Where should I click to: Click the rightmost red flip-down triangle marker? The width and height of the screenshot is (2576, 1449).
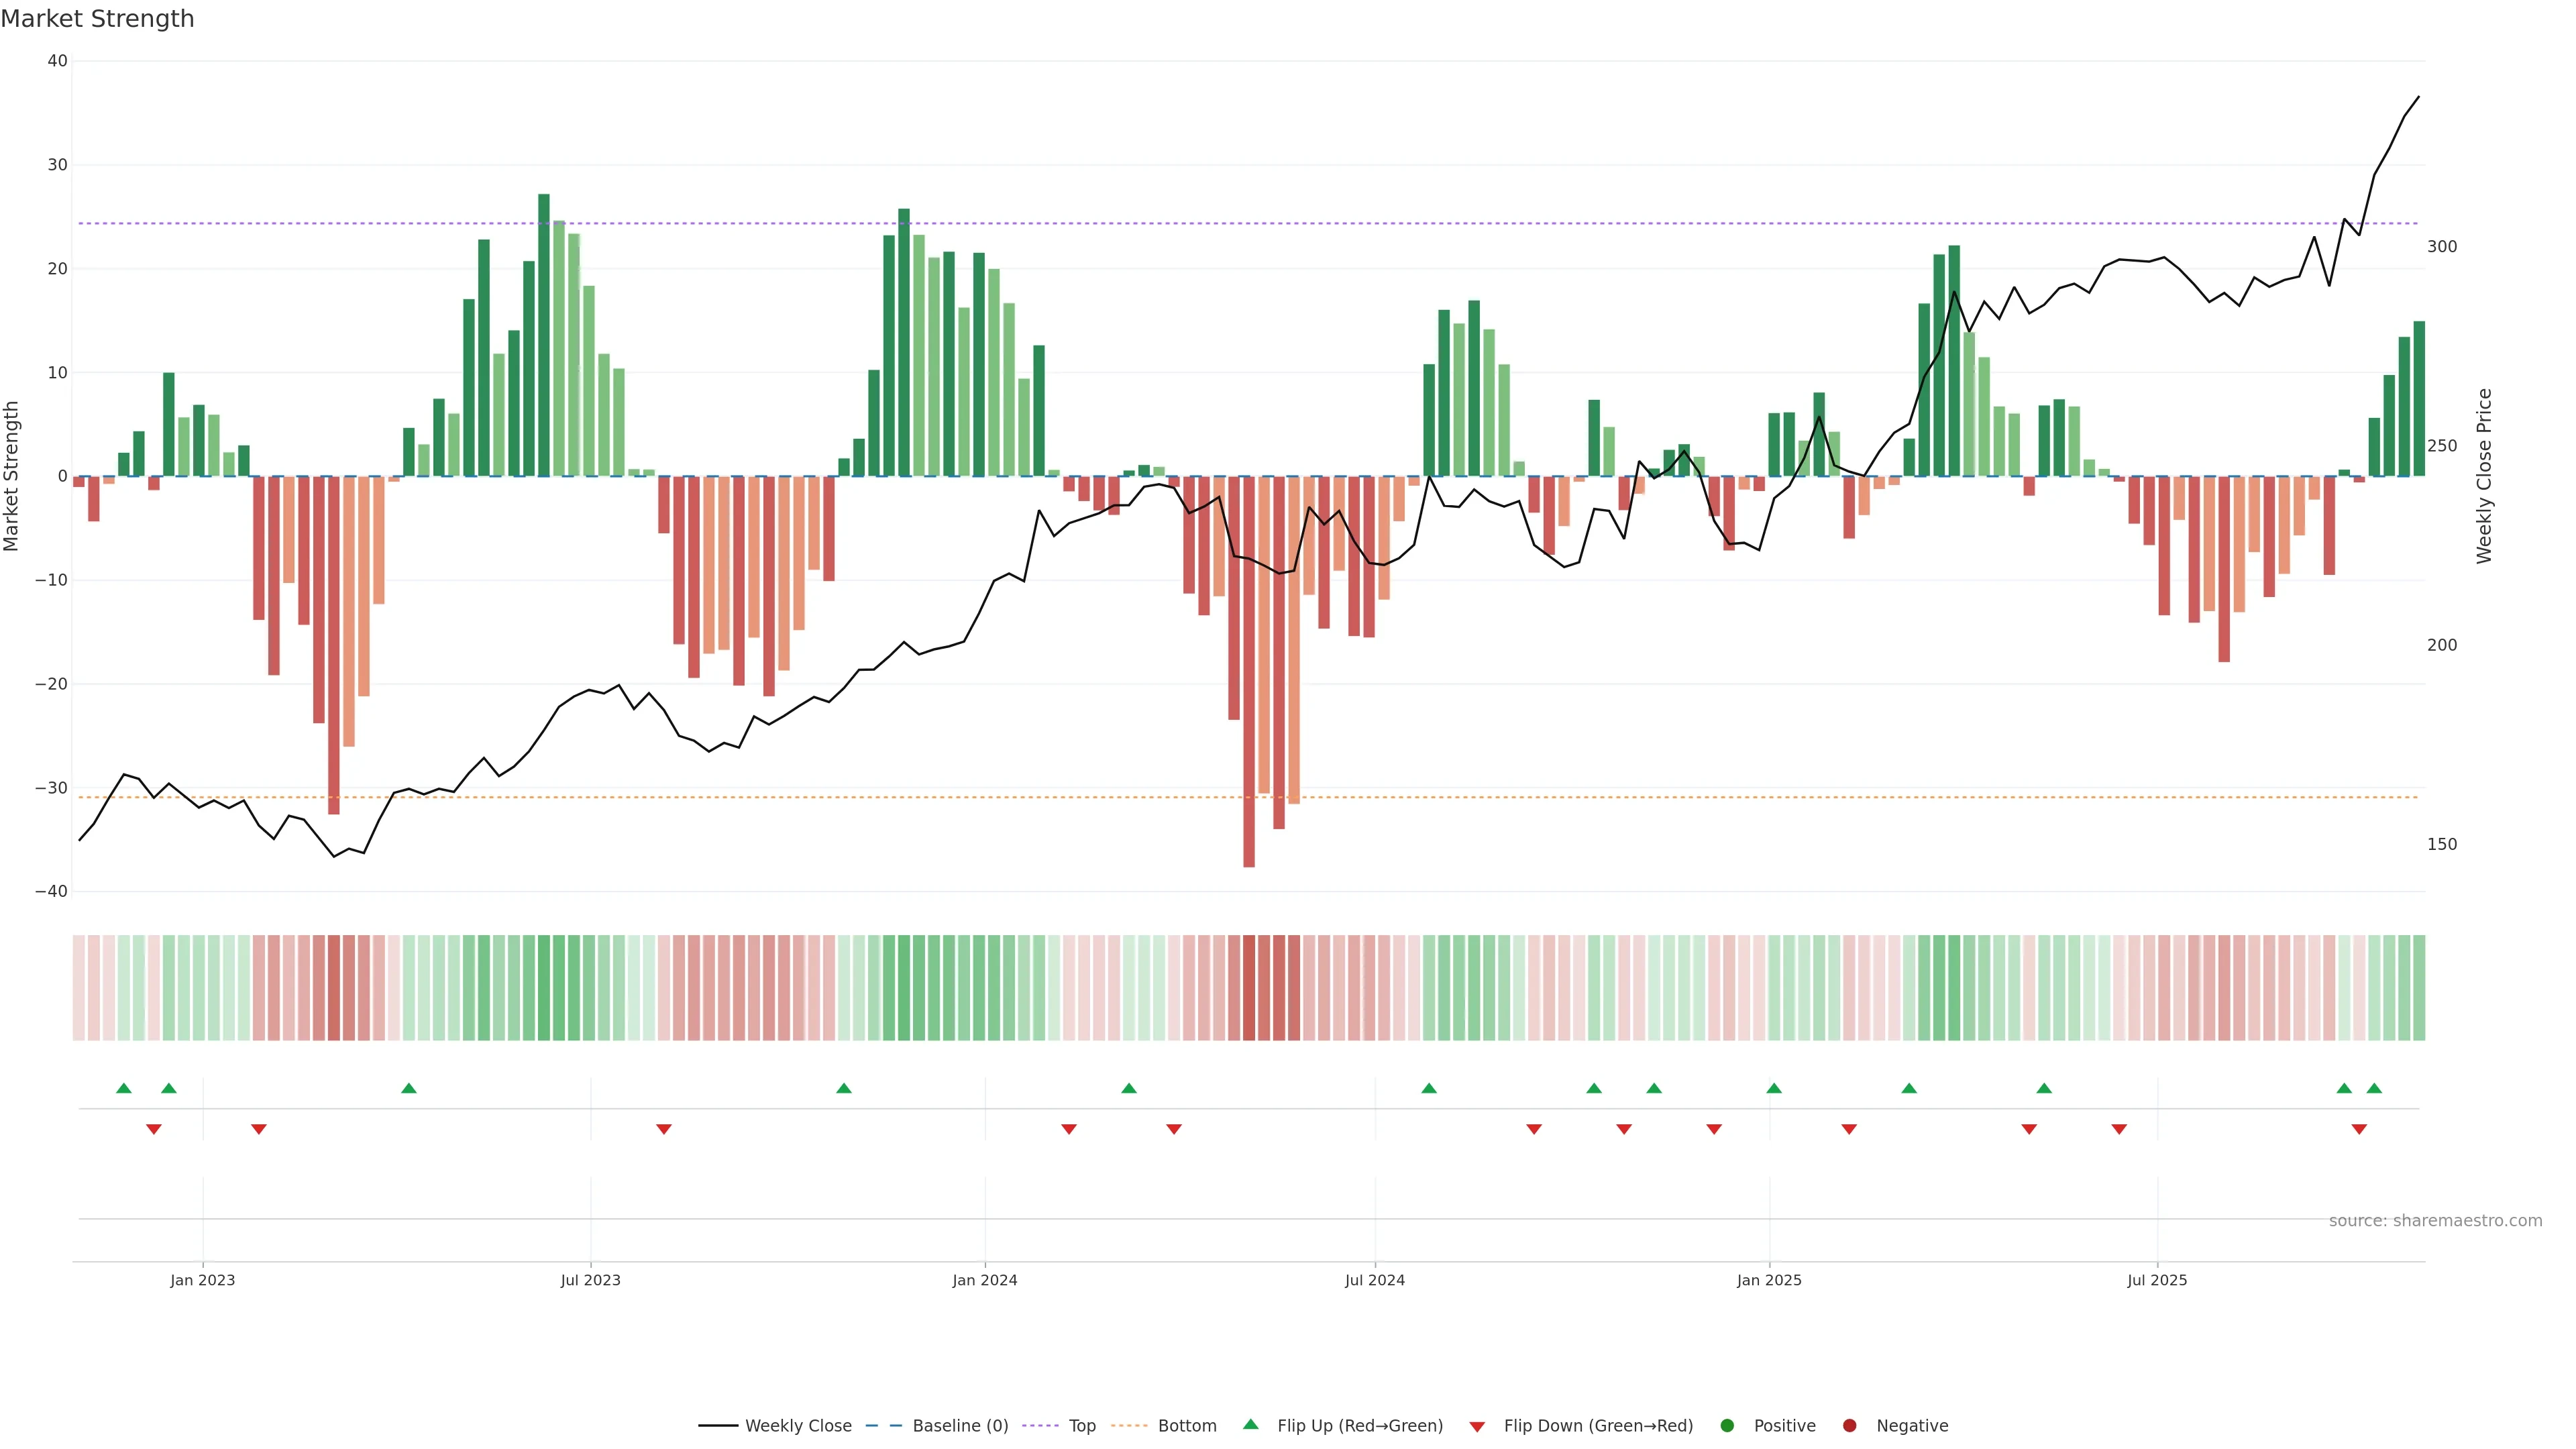2359,1129
